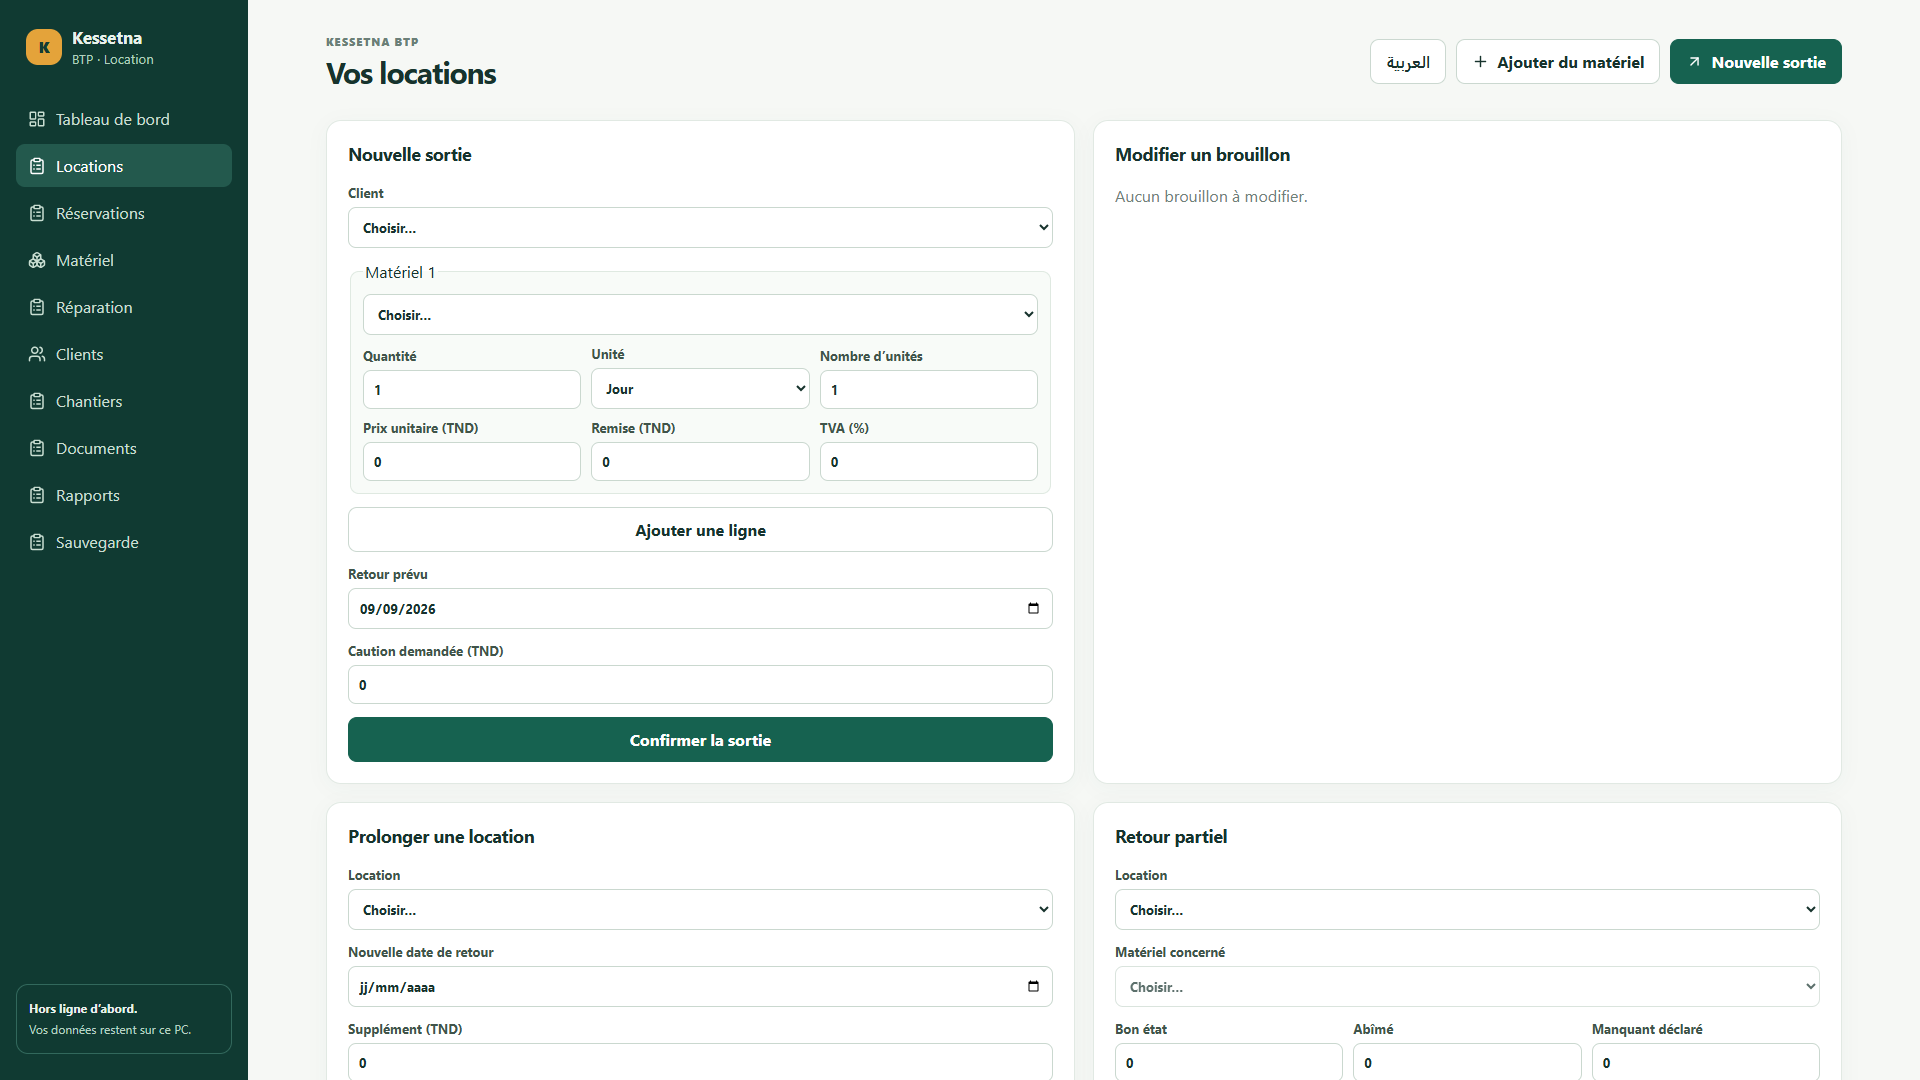Click the Bon état input field
This screenshot has height=1080, width=1920.
click(1229, 1062)
